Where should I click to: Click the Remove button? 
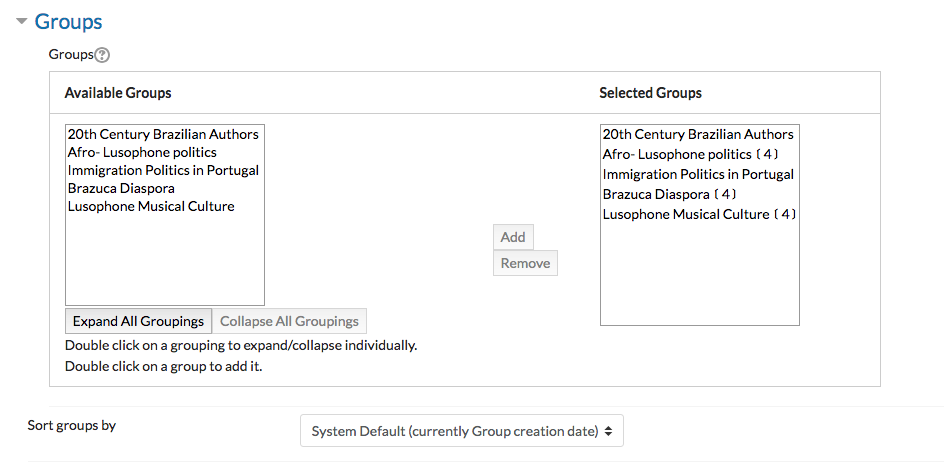coord(525,263)
